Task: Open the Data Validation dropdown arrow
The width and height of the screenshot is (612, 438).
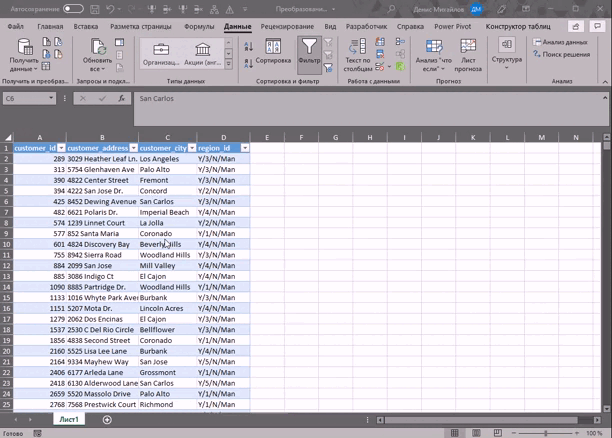Action: (389, 67)
